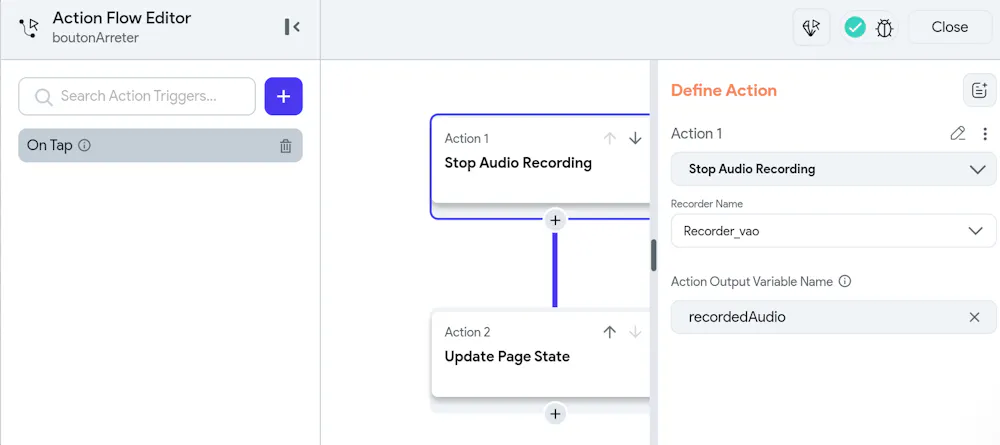Open the Recorder_vao recorder name dropdown
Image resolution: width=1000 pixels, height=445 pixels.
(834, 231)
